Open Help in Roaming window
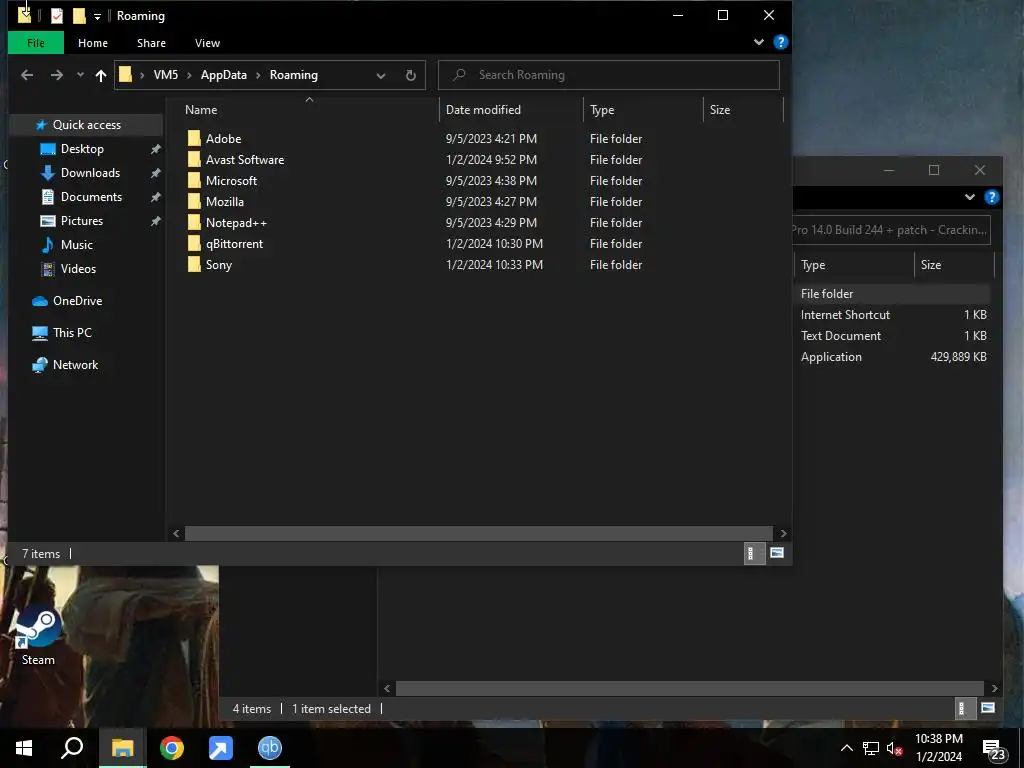Image resolution: width=1024 pixels, height=768 pixels. coord(780,42)
